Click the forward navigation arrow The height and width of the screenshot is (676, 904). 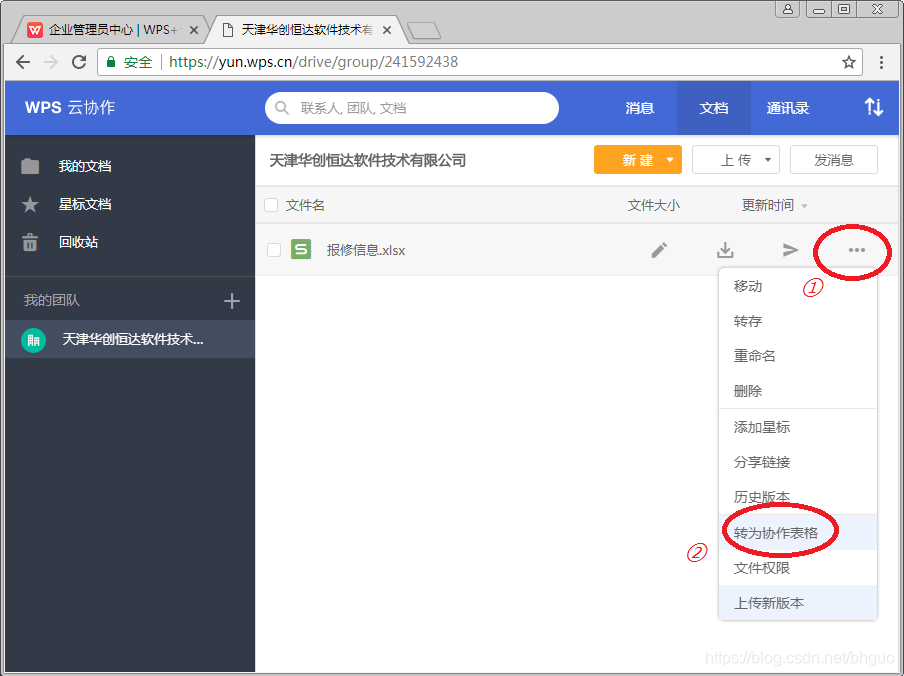51,62
